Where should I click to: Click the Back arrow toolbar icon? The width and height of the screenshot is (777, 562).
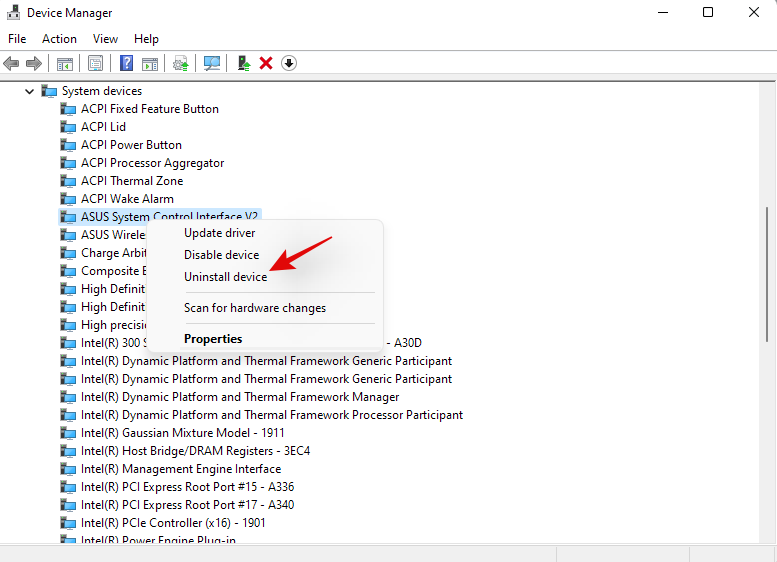pos(12,63)
